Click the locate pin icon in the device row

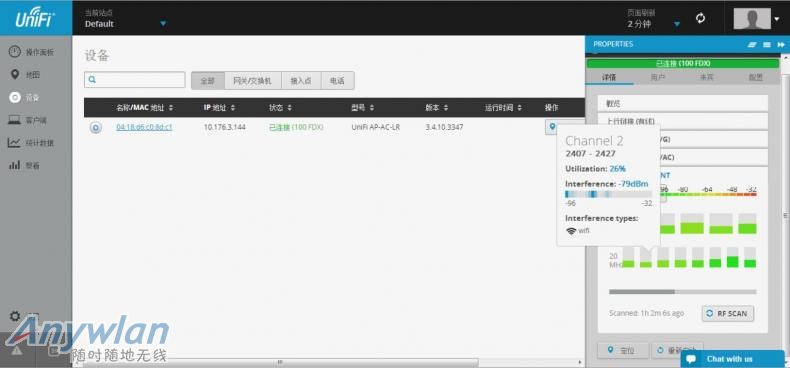click(552, 127)
